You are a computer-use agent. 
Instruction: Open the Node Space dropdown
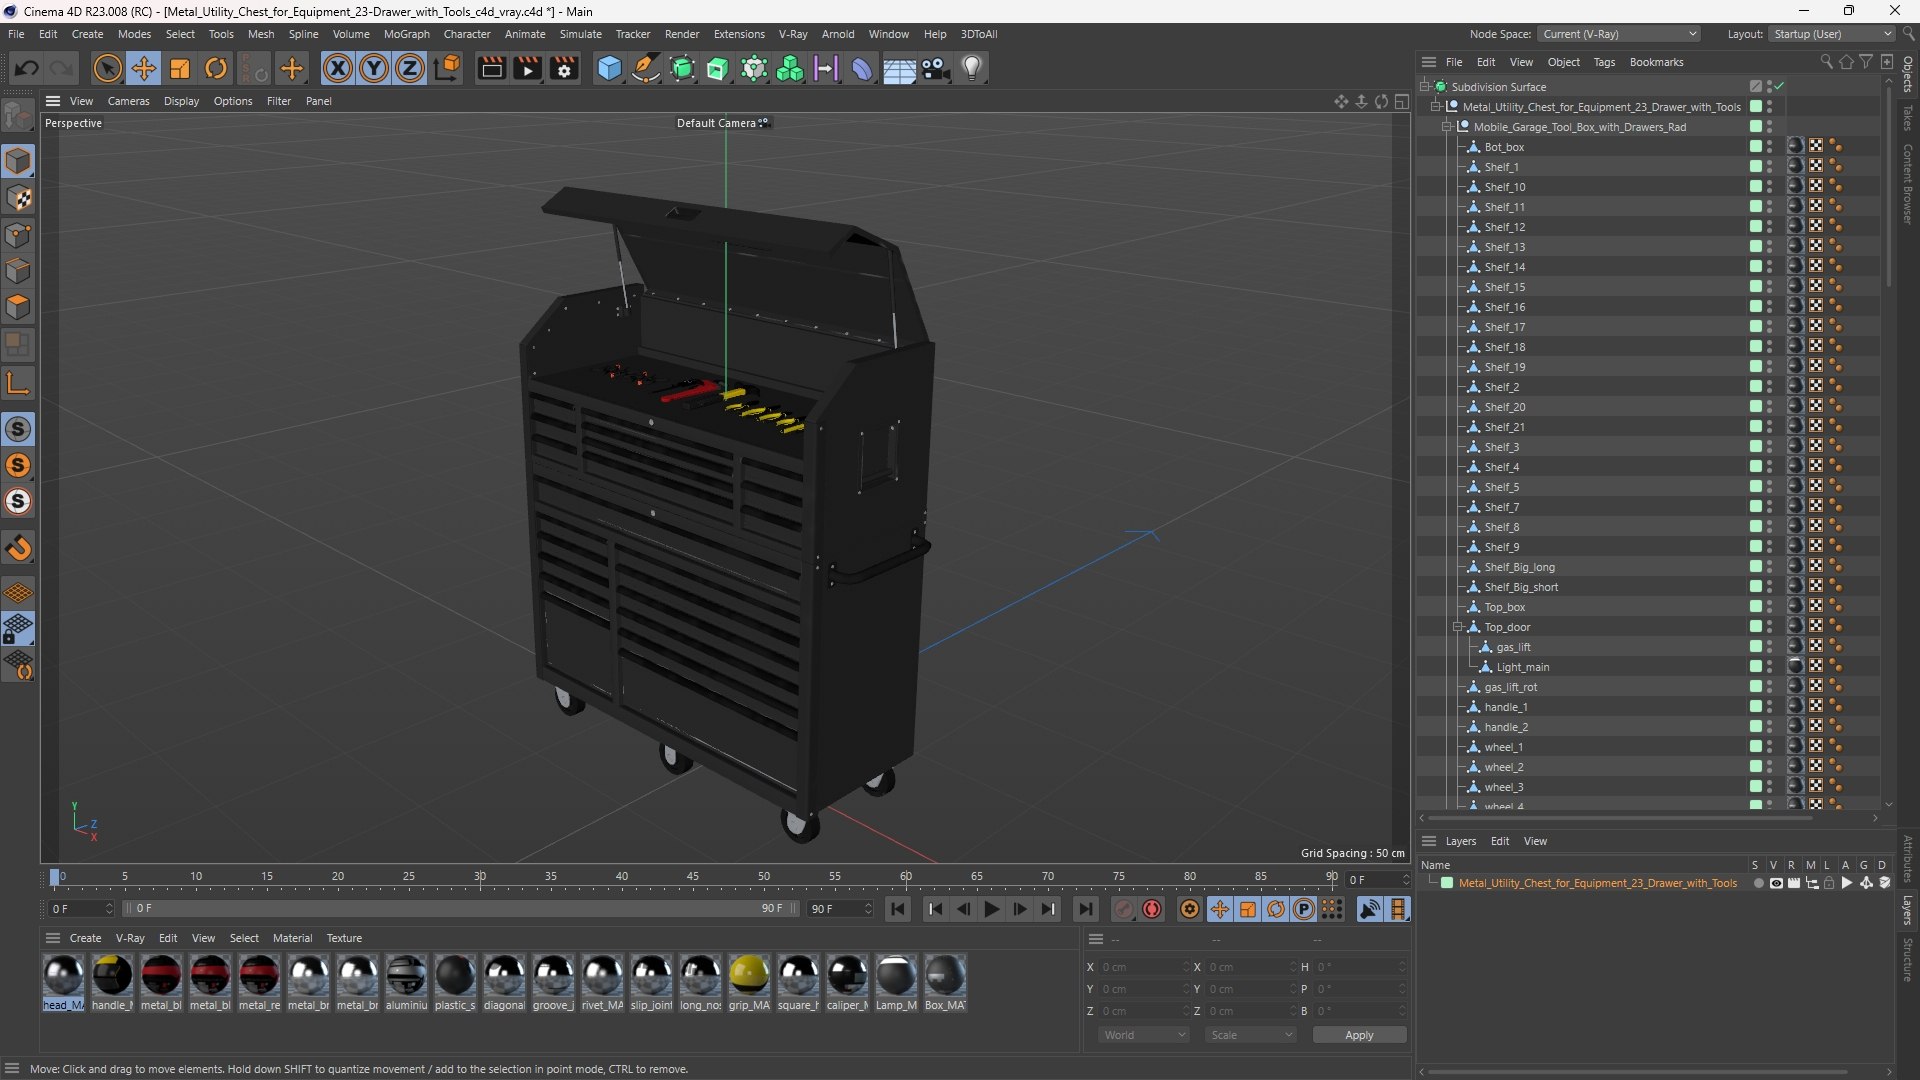click(x=1619, y=34)
